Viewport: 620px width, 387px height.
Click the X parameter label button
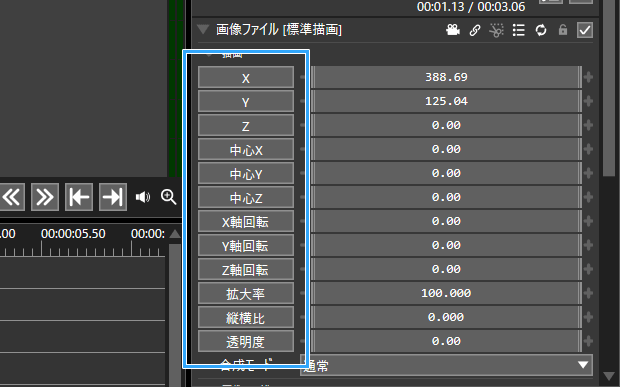(x=246, y=77)
